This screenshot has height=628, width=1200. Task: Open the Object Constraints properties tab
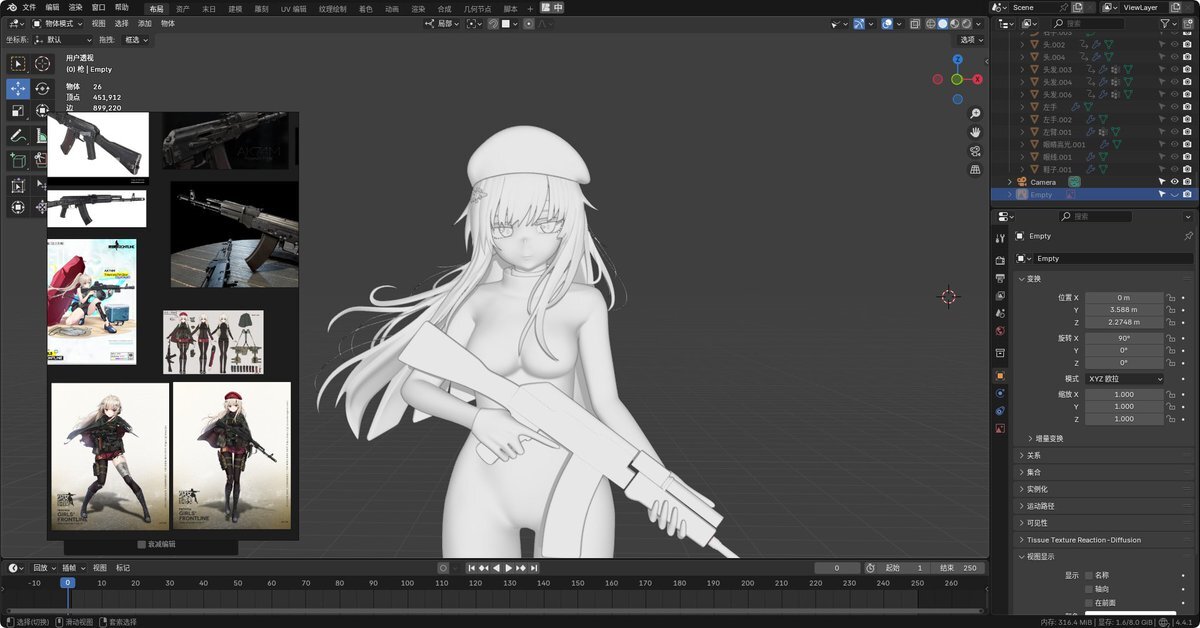point(1000,410)
